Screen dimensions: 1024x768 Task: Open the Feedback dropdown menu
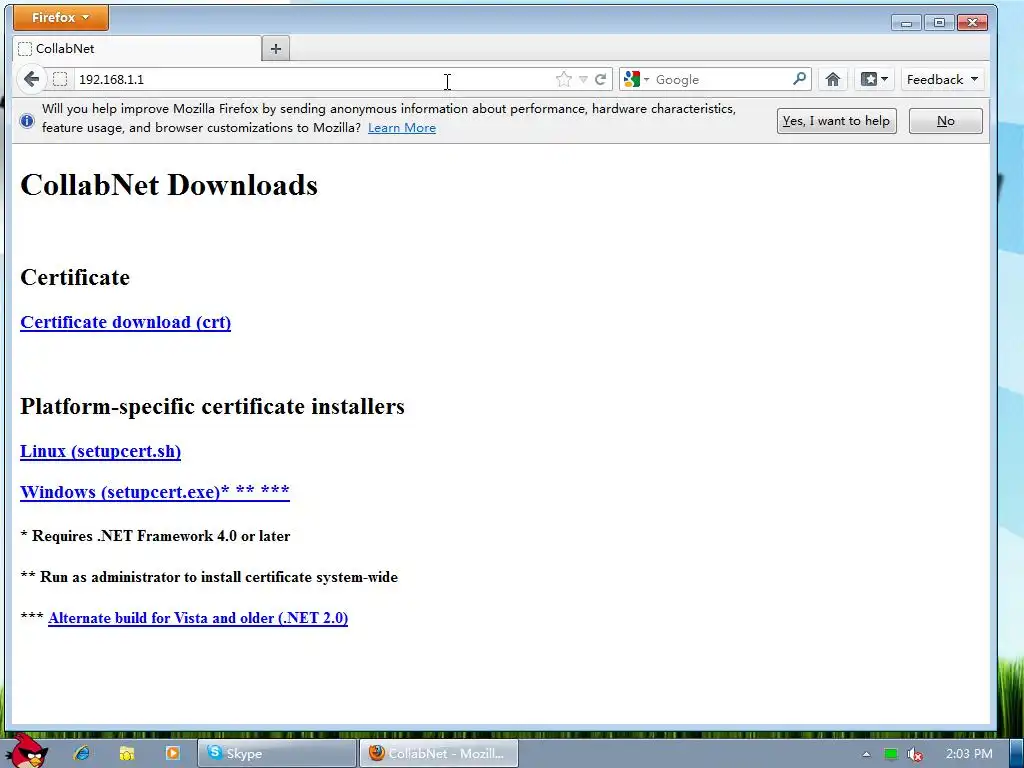point(942,80)
